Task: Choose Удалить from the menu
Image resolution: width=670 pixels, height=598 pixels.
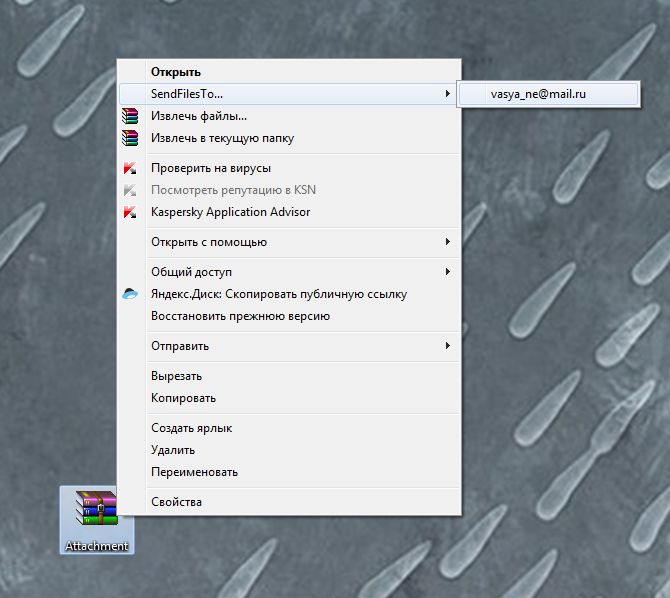Action: 289,450
